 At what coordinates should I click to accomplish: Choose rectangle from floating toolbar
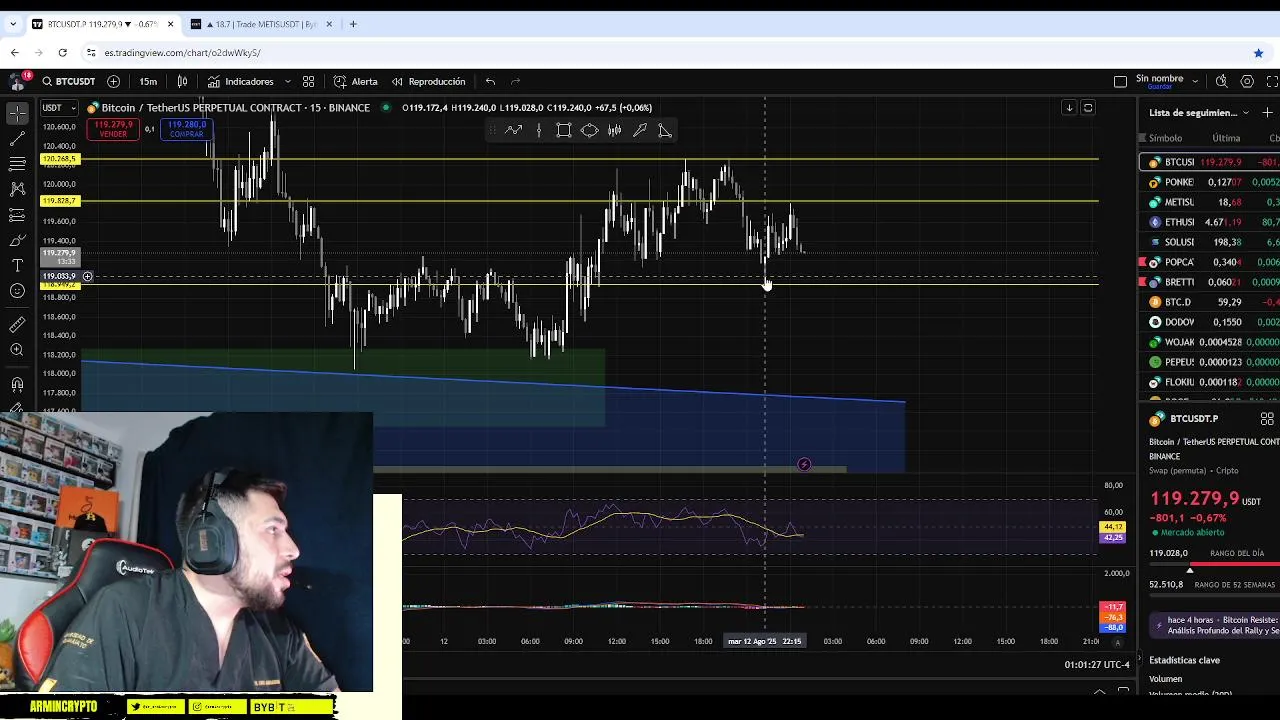[564, 130]
